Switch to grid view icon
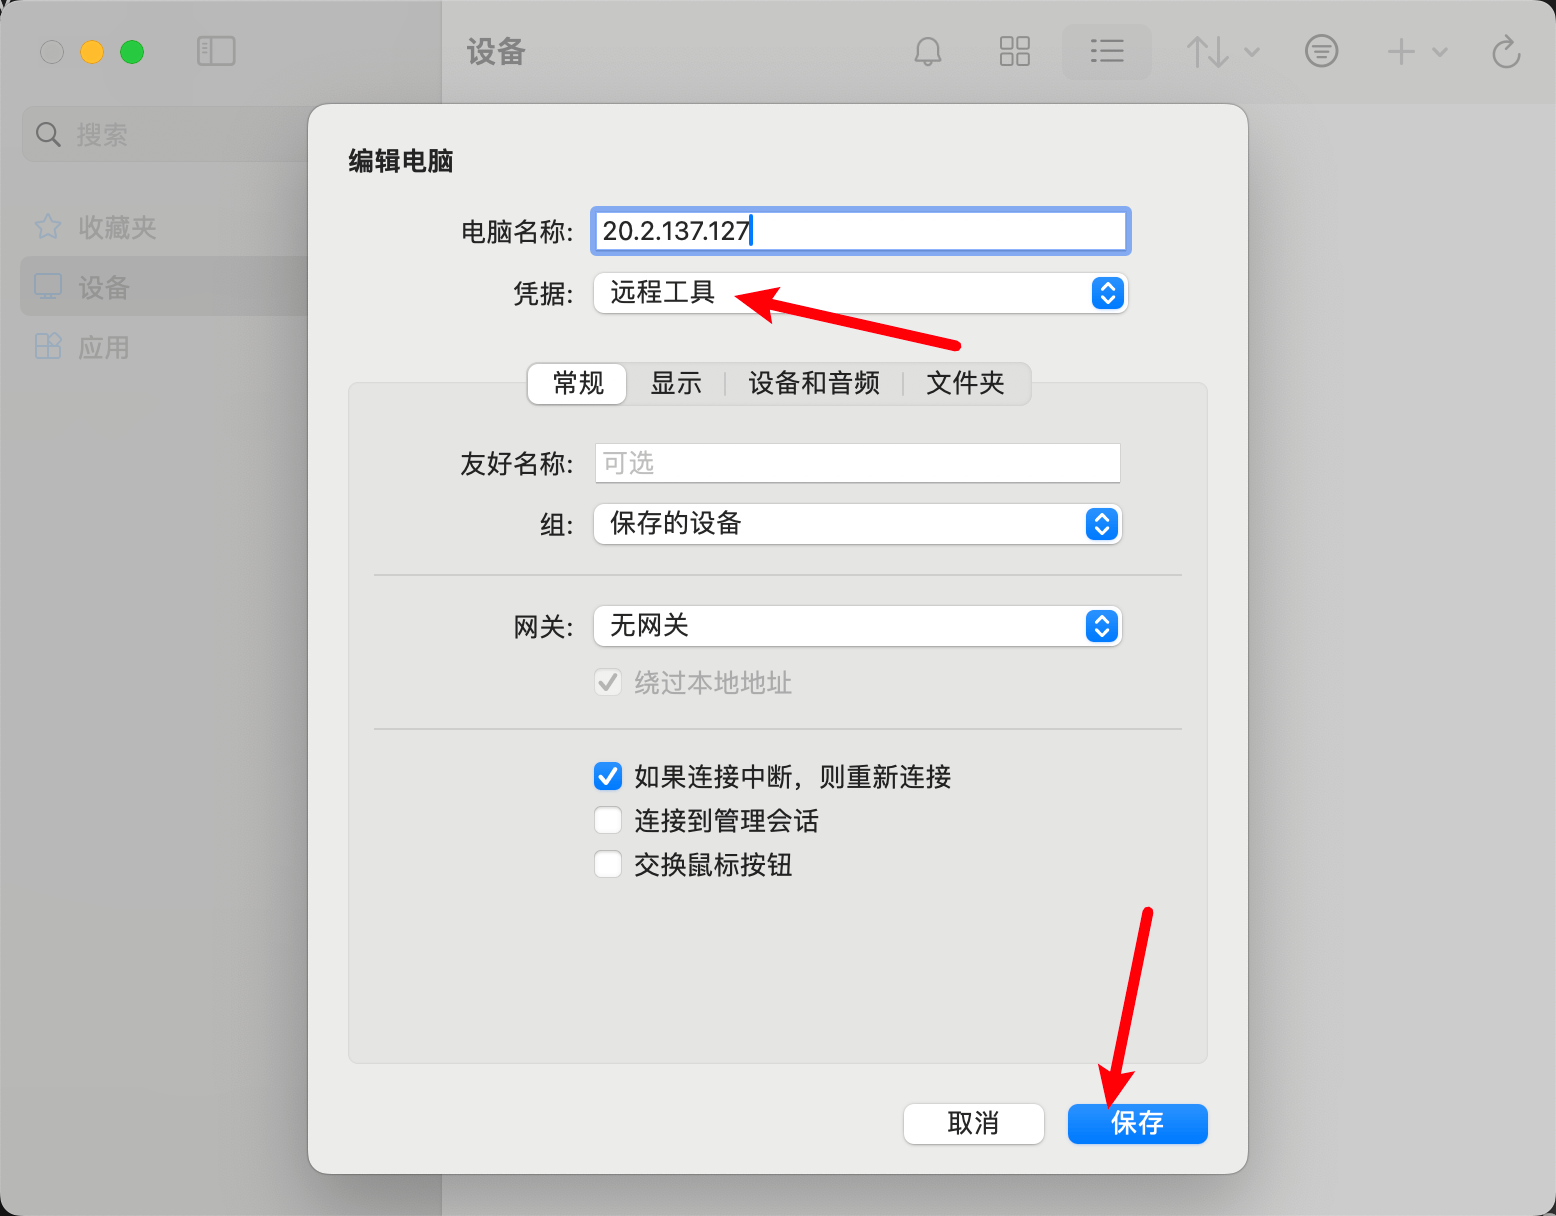1556x1216 pixels. 1015,51
